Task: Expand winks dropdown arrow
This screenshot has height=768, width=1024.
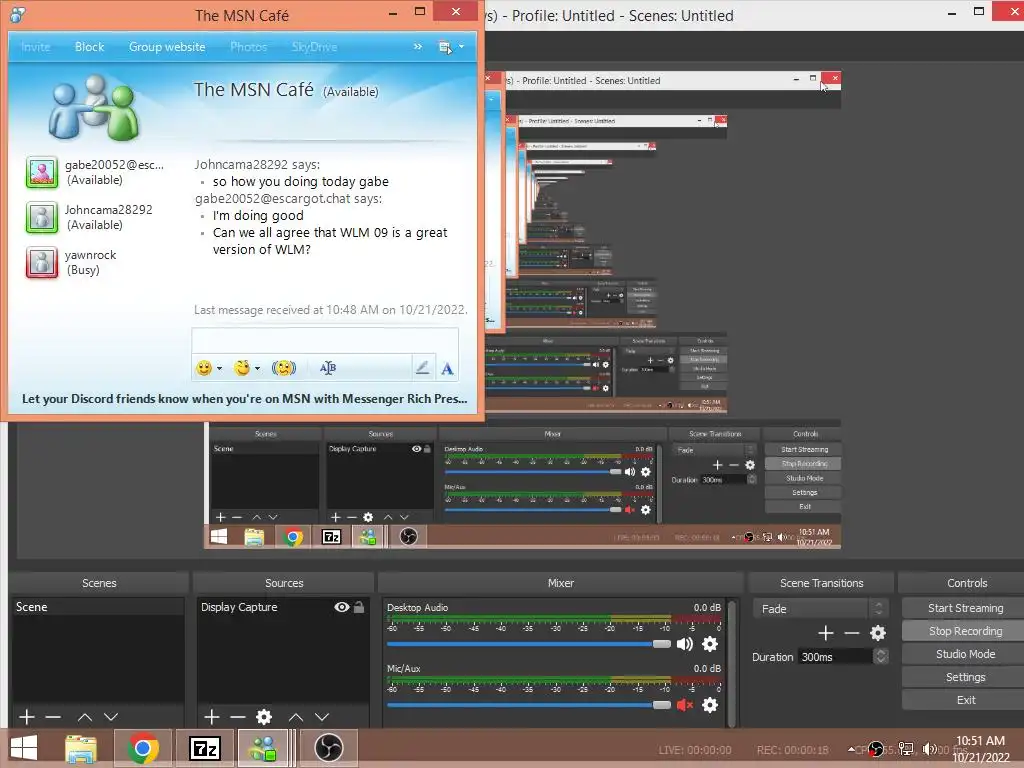Action: 257,368
